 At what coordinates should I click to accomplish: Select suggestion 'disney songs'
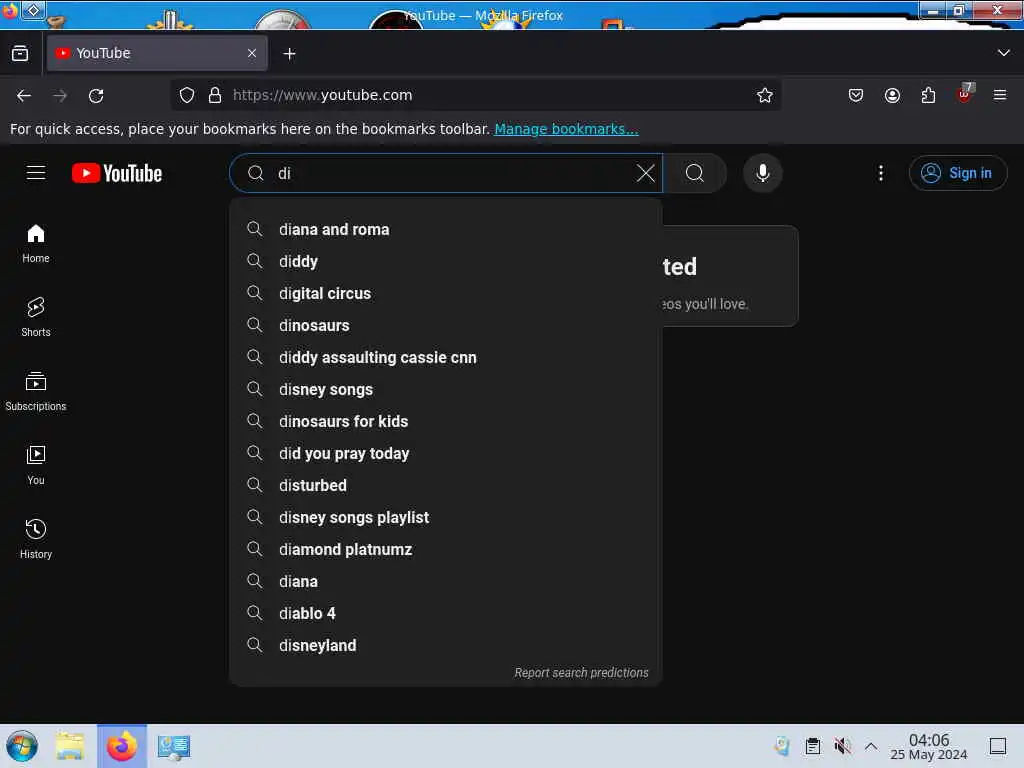pyautogui.click(x=446, y=389)
